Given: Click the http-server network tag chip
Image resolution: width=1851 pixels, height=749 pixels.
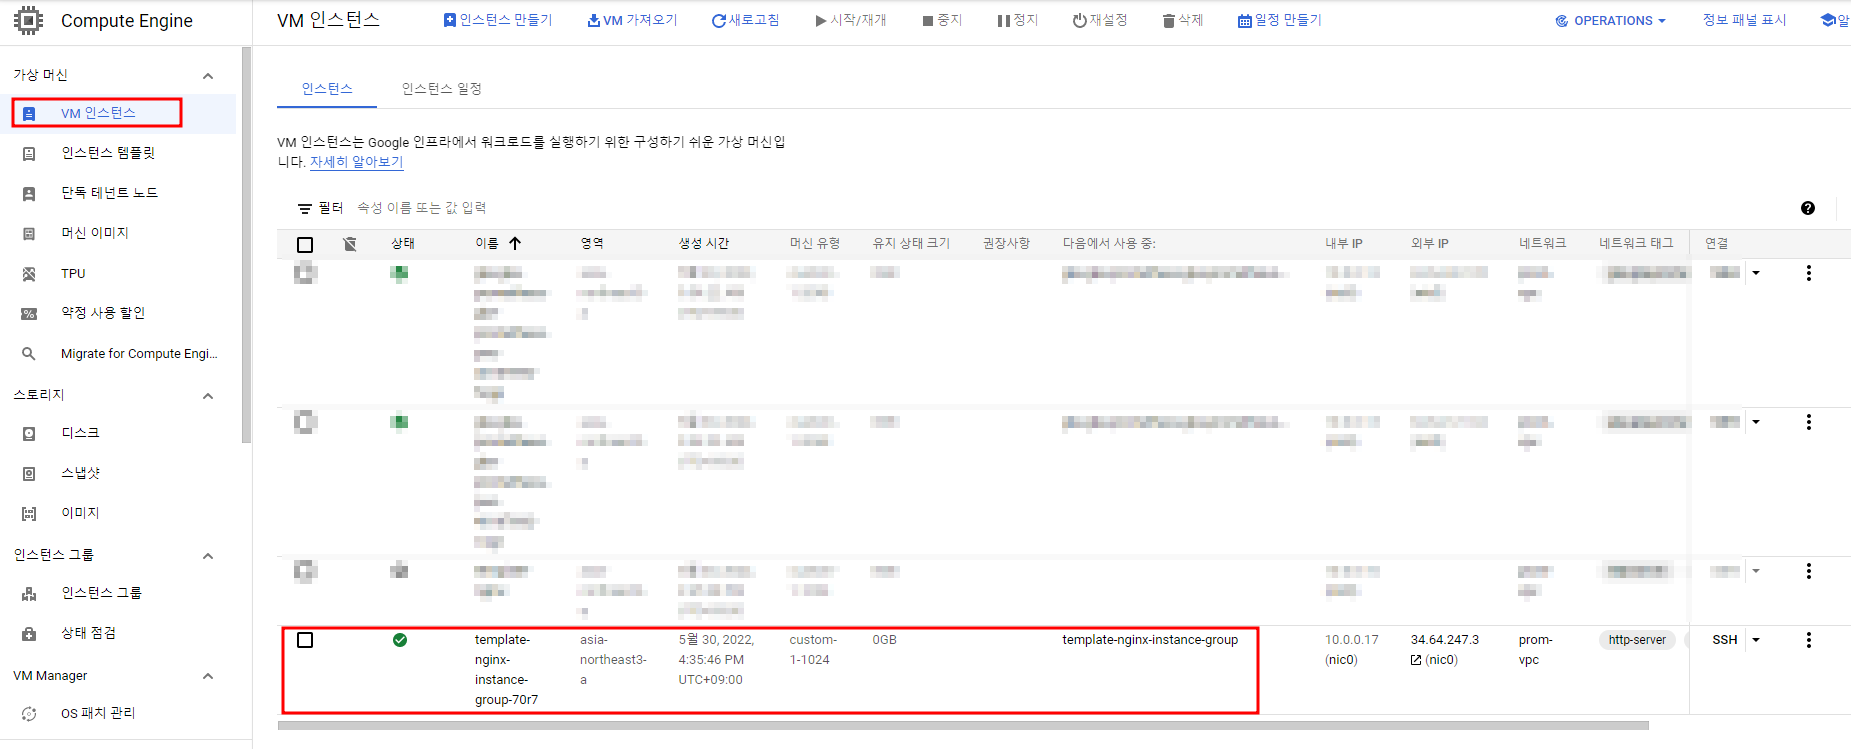Looking at the screenshot, I should click(1637, 640).
